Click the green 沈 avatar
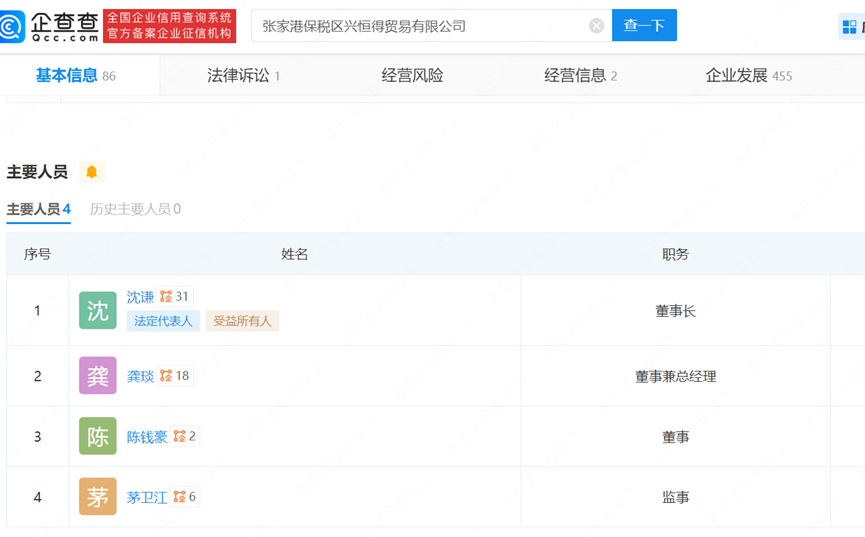This screenshot has width=865, height=537. coord(98,310)
